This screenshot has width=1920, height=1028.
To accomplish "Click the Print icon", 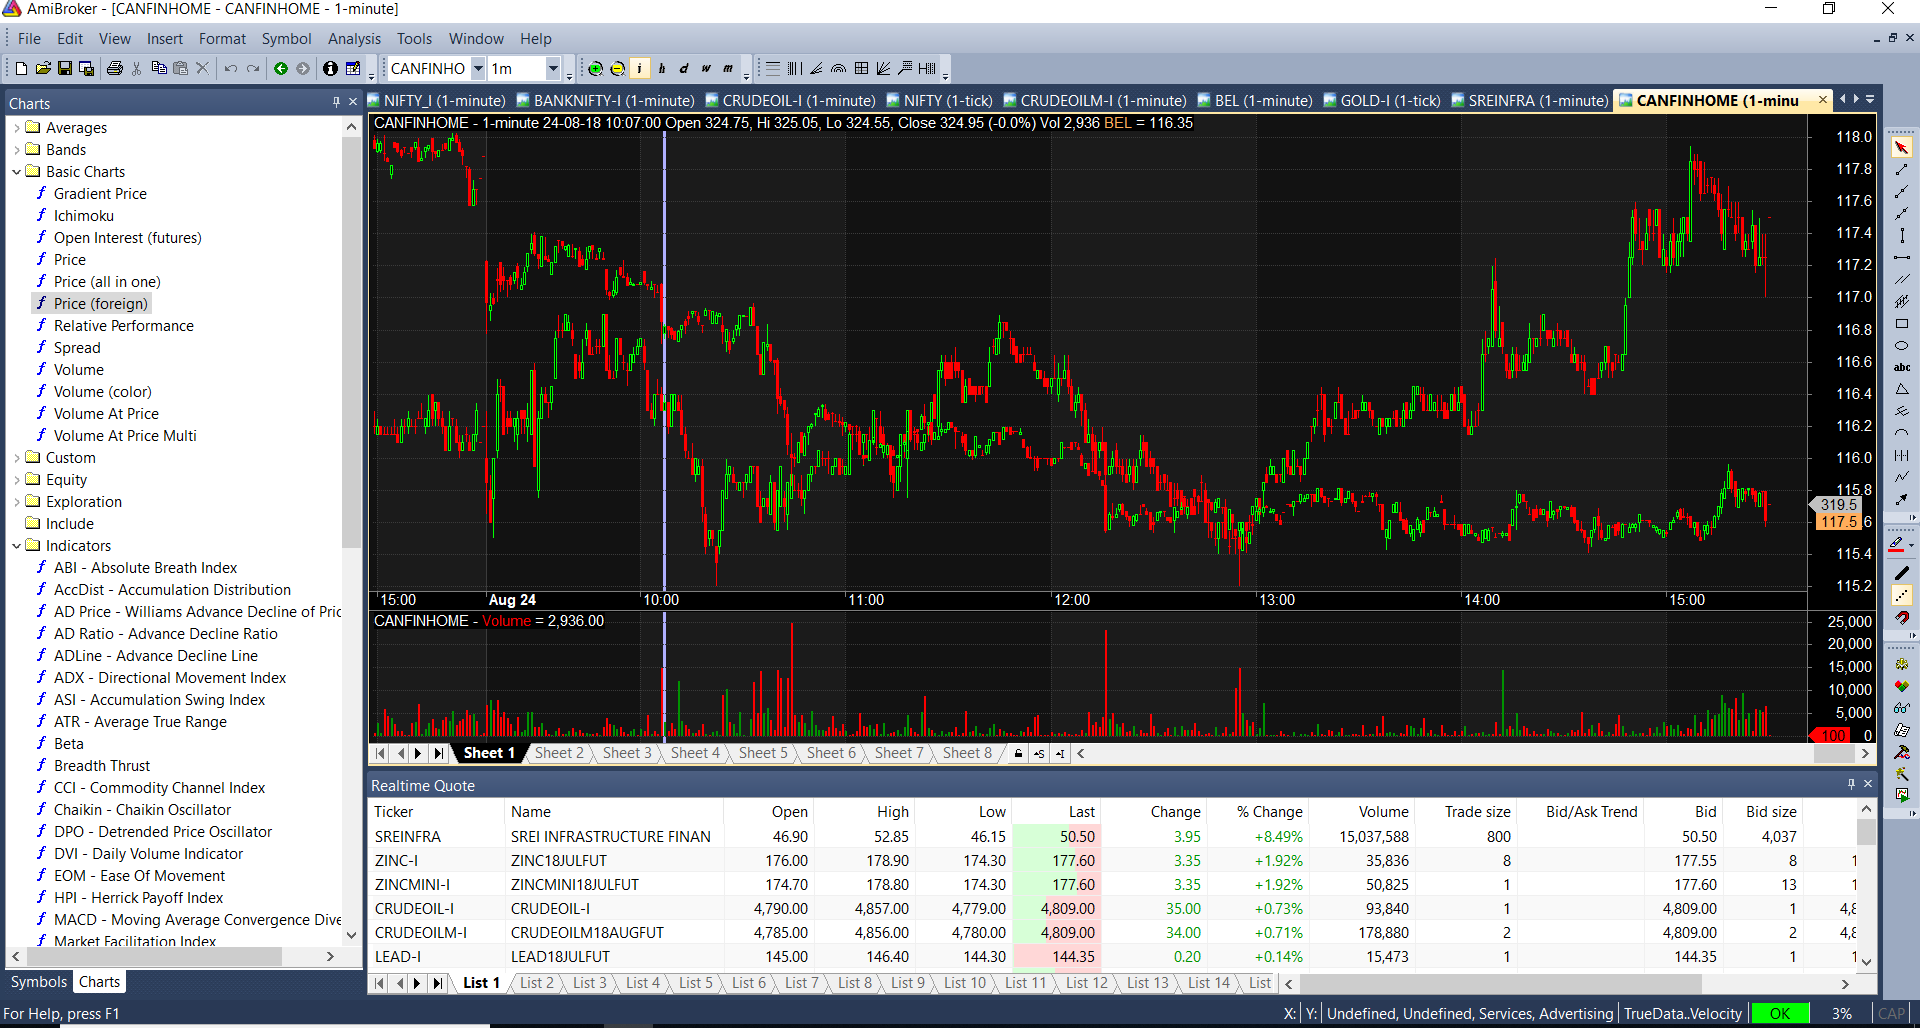I will click(115, 68).
